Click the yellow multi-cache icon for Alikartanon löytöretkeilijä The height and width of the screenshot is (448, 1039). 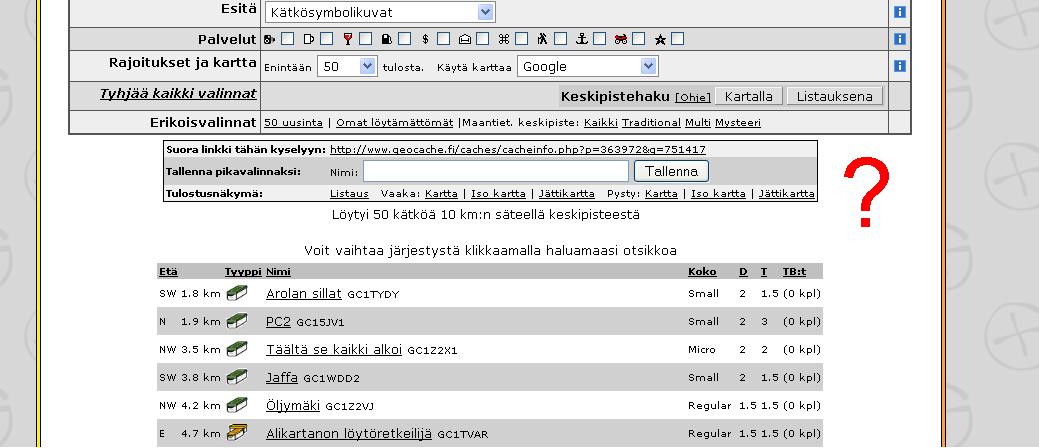click(237, 433)
